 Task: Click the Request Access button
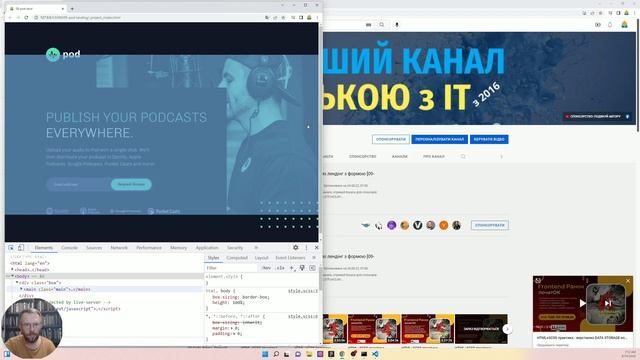pyautogui.click(x=131, y=184)
